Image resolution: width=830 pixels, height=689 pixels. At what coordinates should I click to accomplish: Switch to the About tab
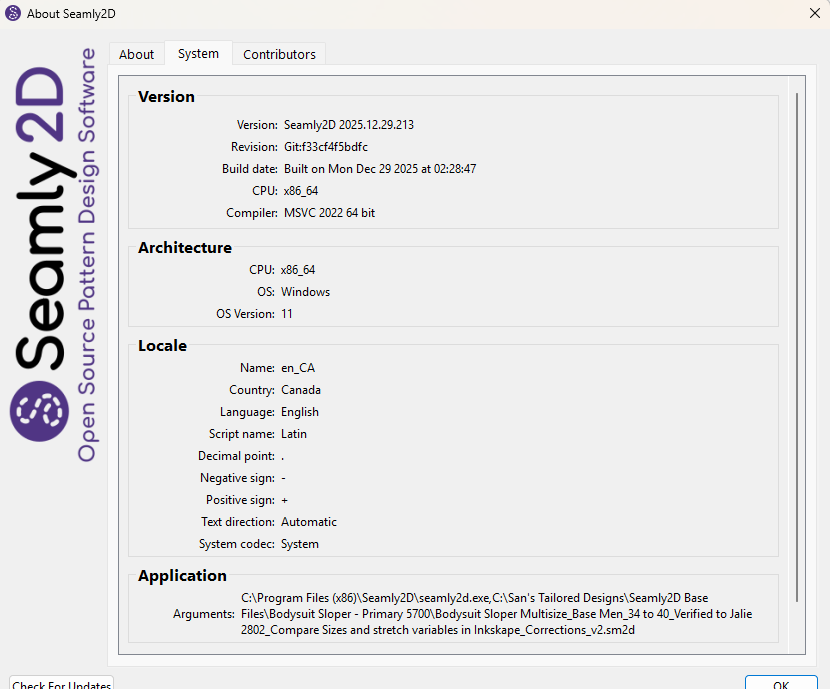pos(137,54)
